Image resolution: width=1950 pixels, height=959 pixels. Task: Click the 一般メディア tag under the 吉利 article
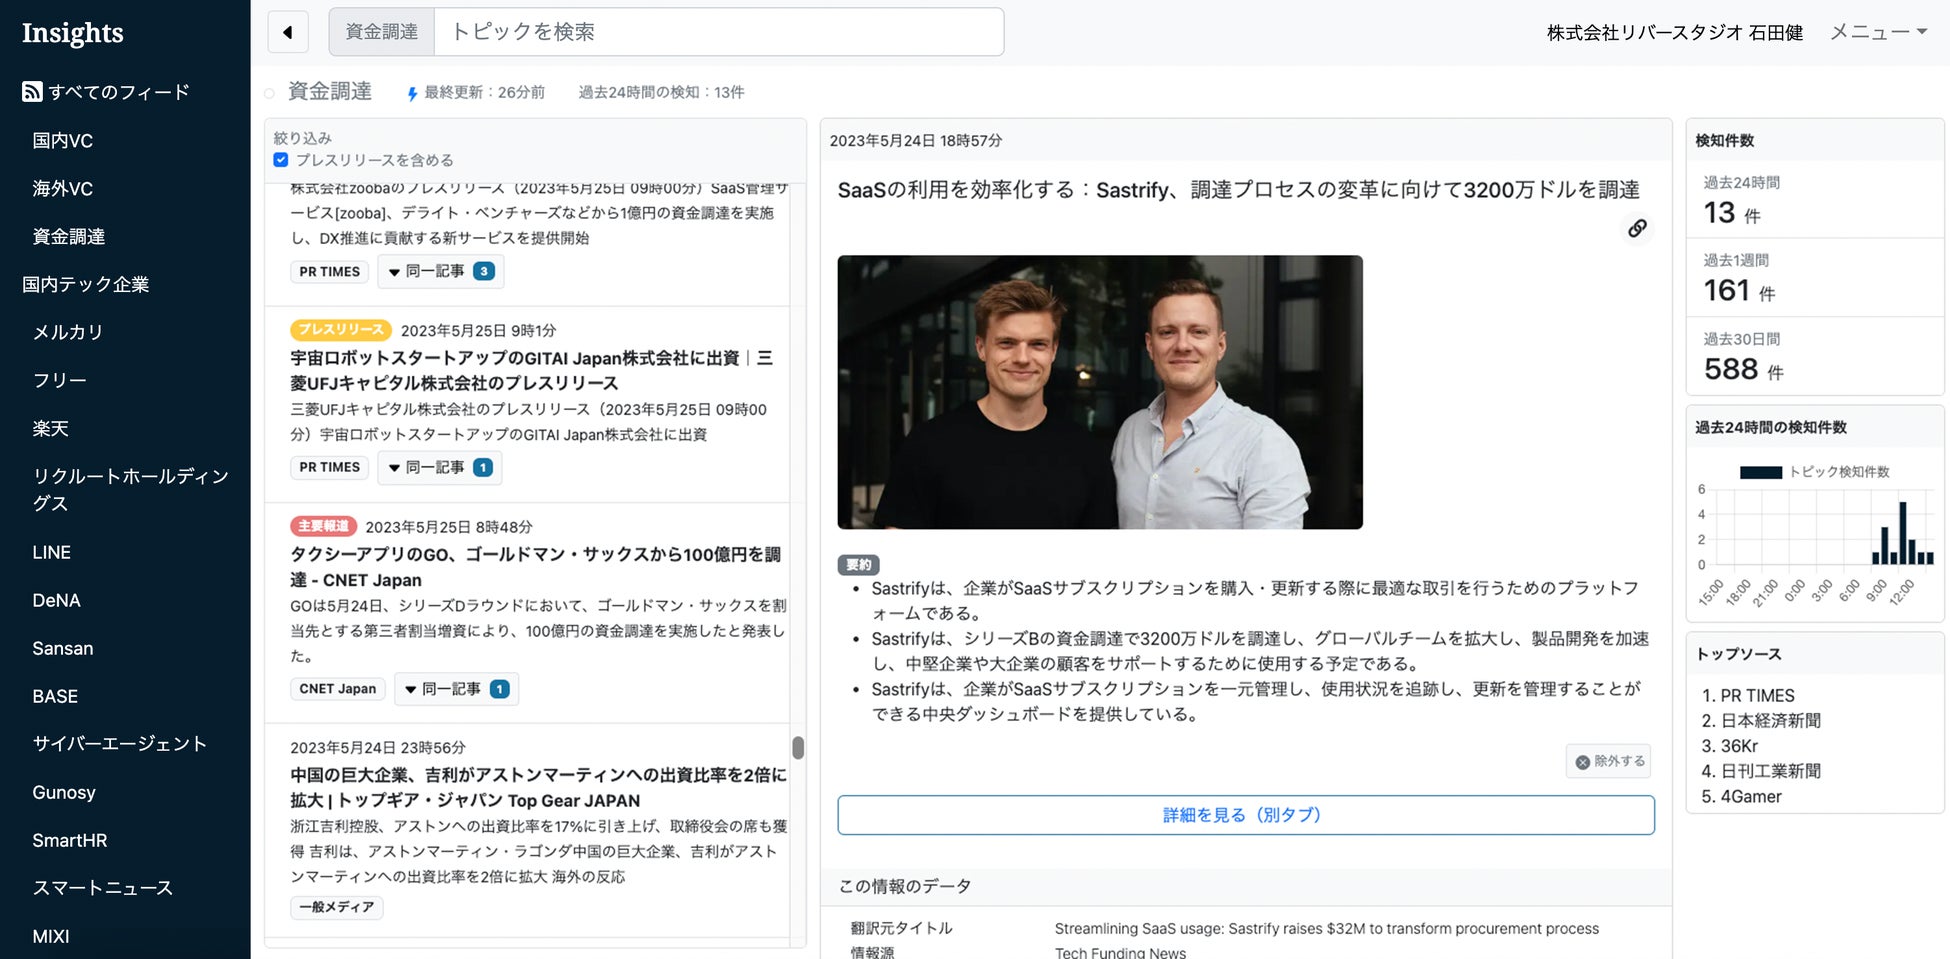[x=337, y=908]
